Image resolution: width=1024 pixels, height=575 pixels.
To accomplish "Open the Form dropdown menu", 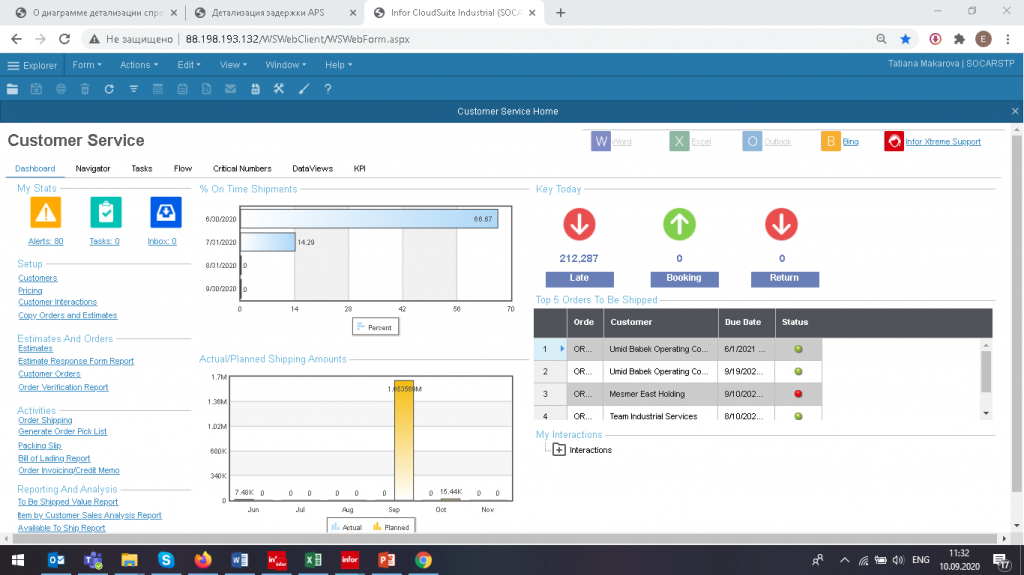I will [x=87, y=65].
